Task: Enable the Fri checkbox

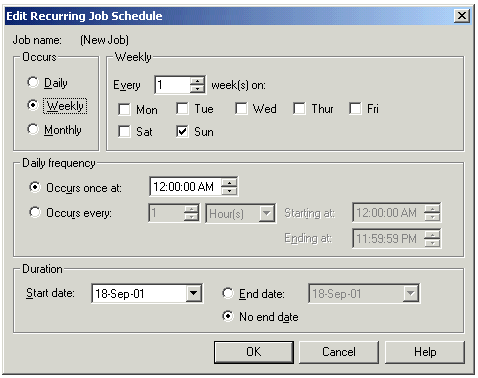Action: (x=355, y=109)
